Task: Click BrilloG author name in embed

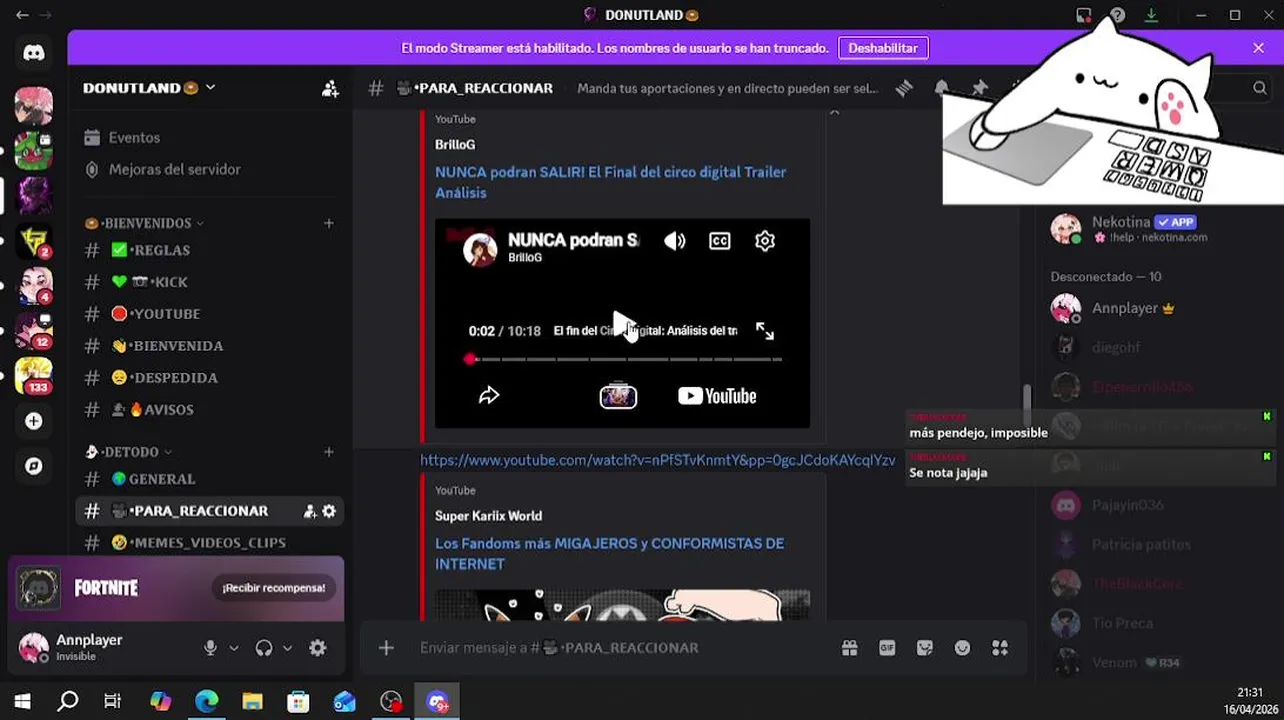Action: pos(455,145)
